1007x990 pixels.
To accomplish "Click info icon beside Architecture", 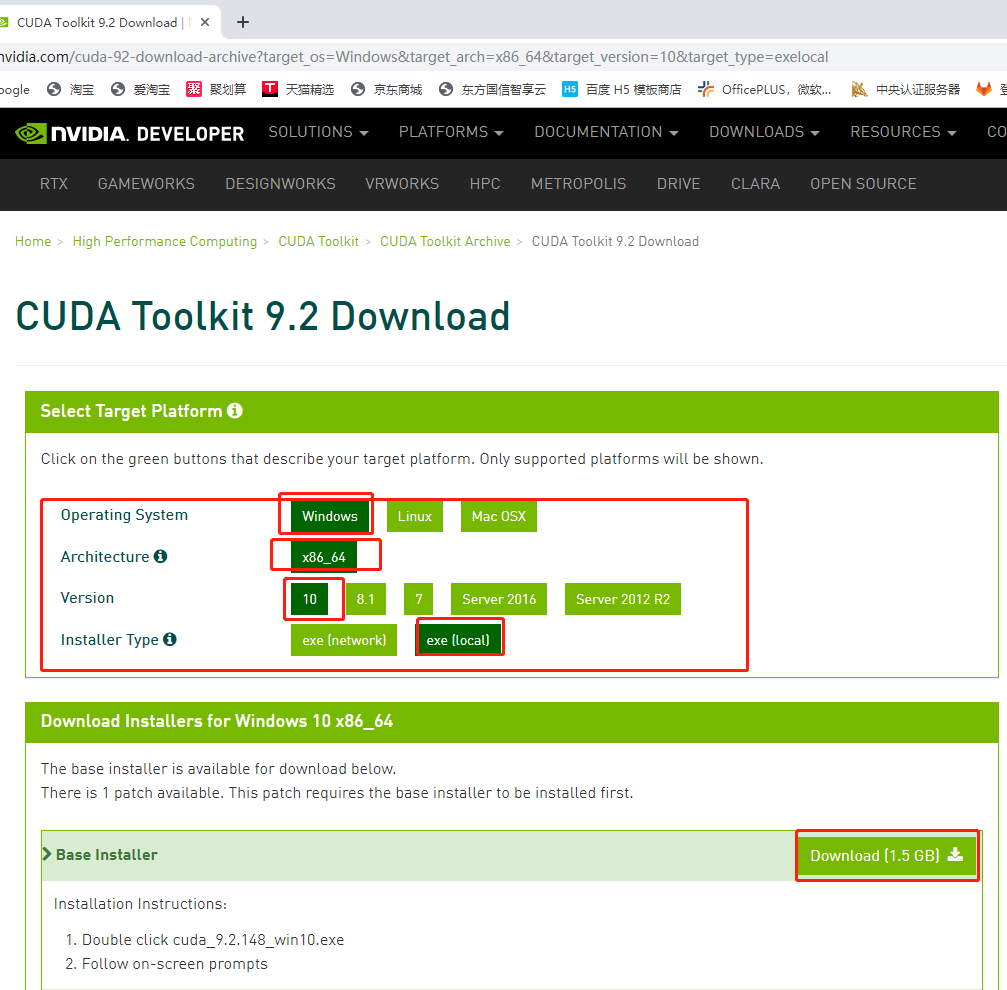I will (x=161, y=556).
